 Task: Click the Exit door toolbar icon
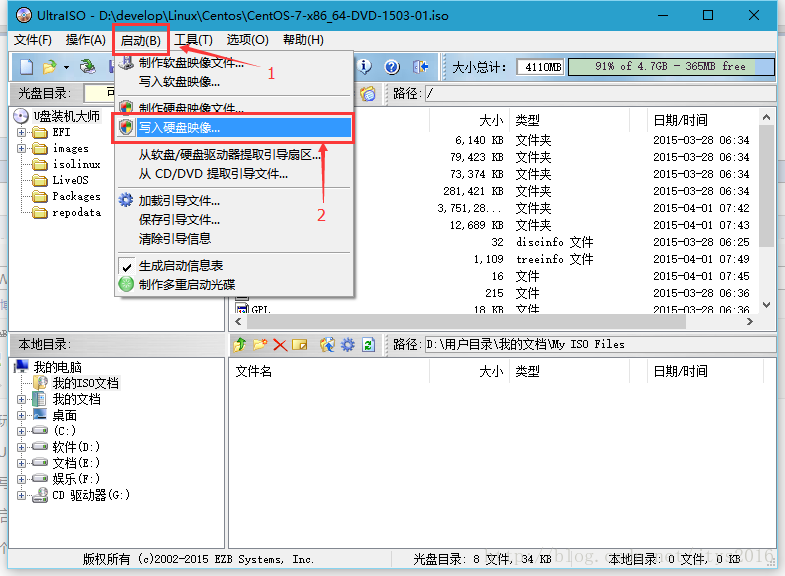421,67
